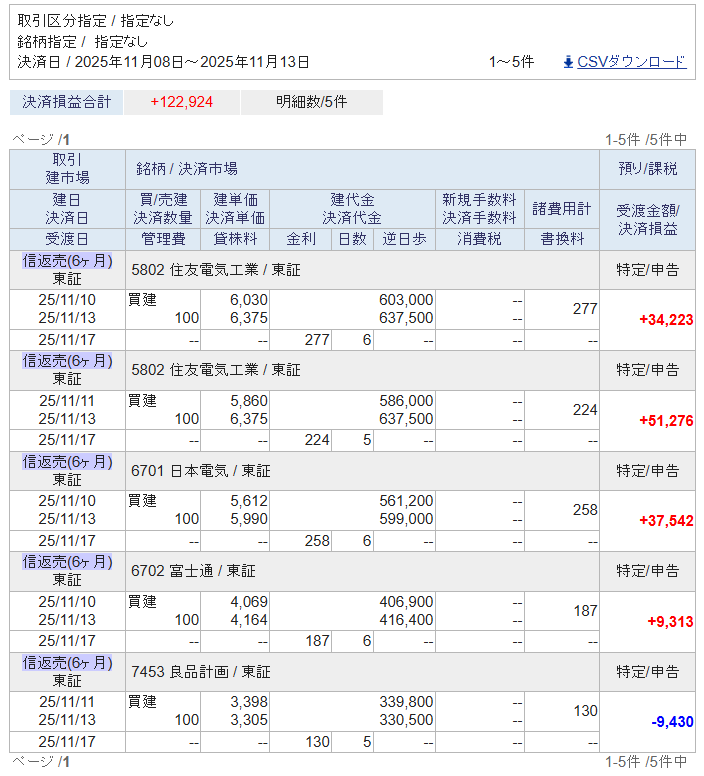The image size is (704, 776).
Task: Click the CSVダウンロード link
Action: click(x=632, y=62)
